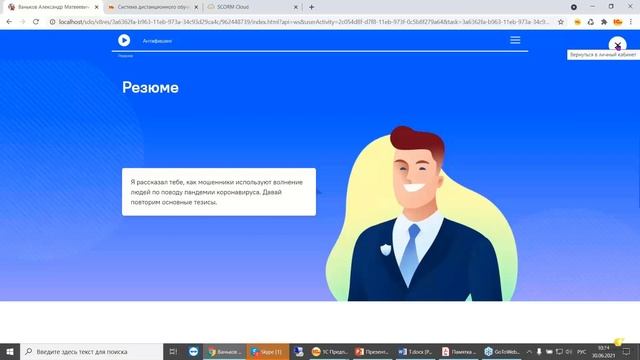Click the pinned app icon after Skype on taskbar
Viewport: 640px width, 360px height.
coord(299,351)
